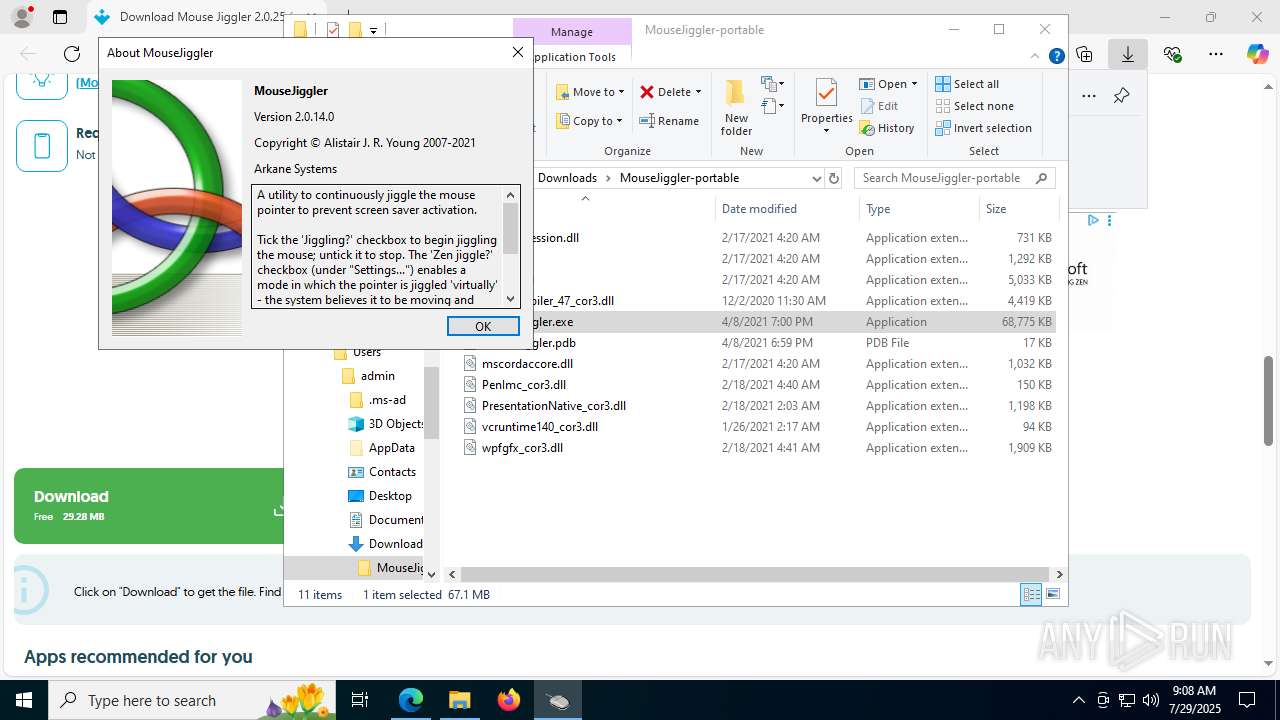Select the Users folder in tree
The image size is (1280, 720).
pyautogui.click(x=366, y=352)
